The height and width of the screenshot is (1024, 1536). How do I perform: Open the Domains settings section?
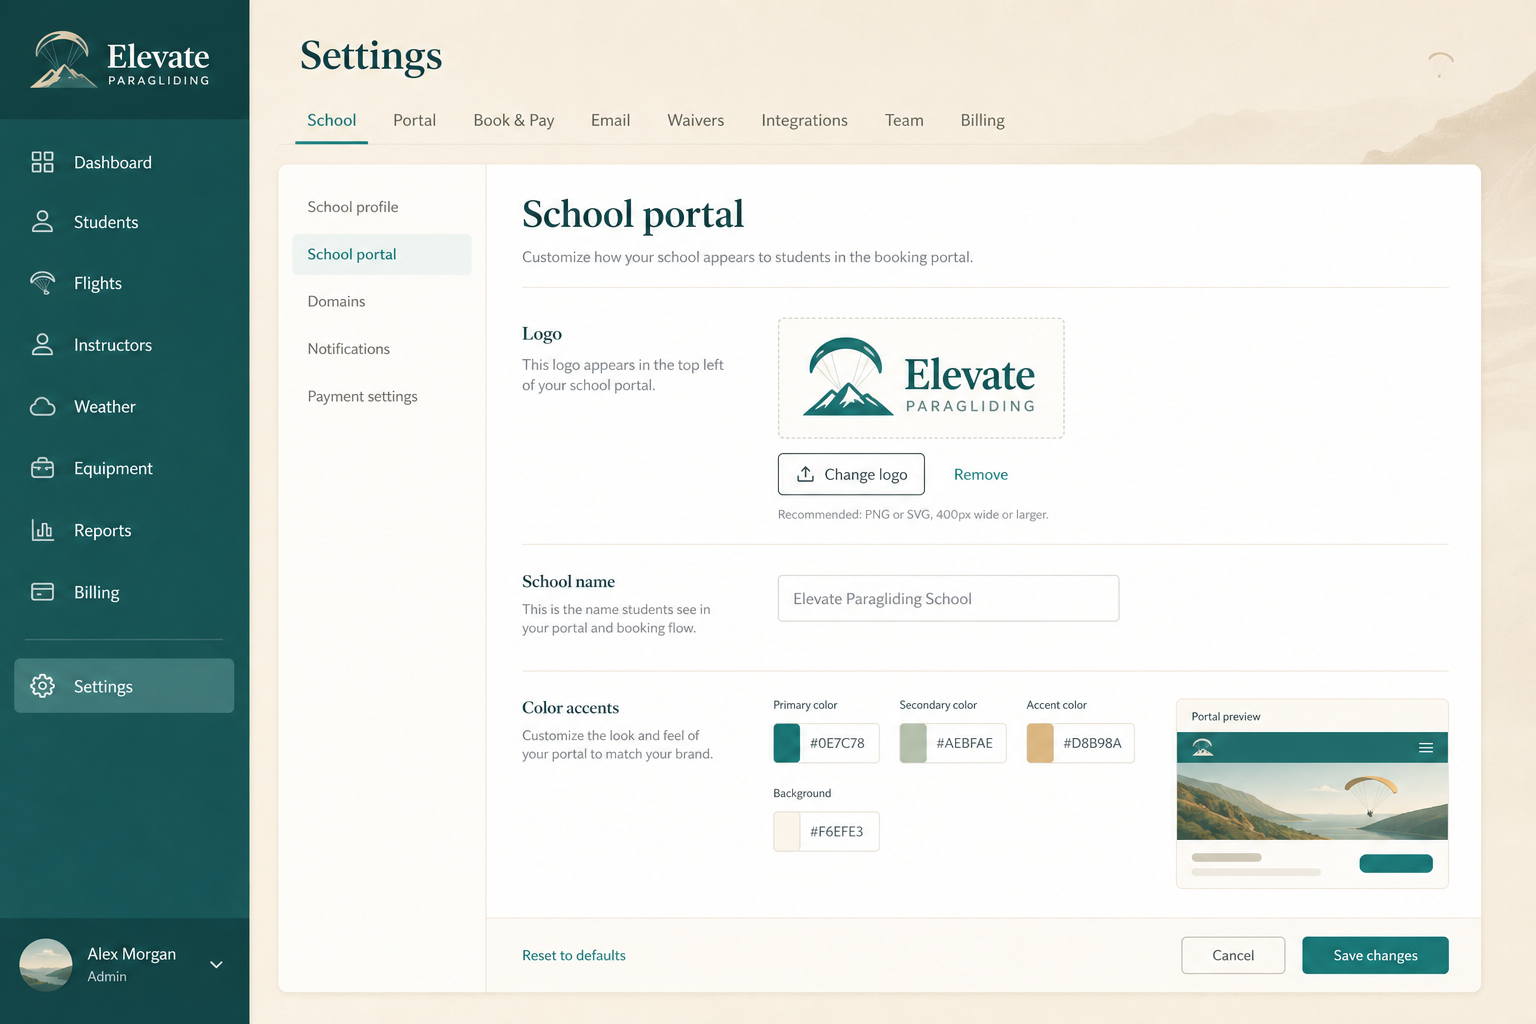[336, 301]
